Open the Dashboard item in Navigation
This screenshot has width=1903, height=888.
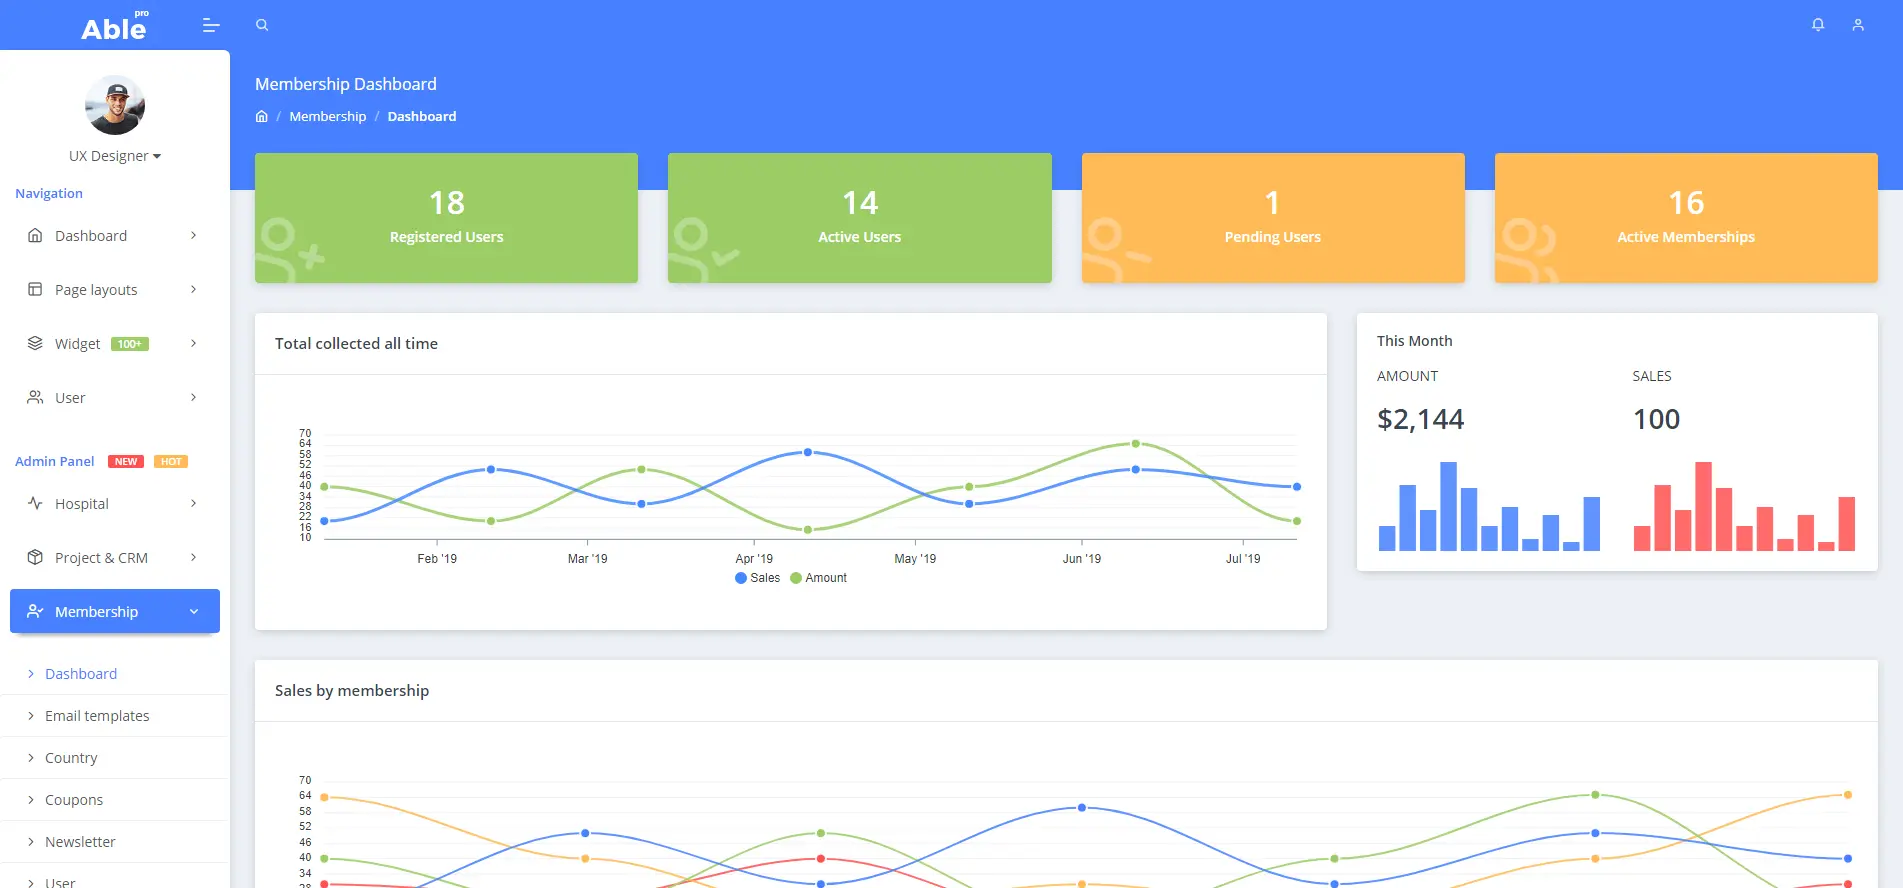115,236
